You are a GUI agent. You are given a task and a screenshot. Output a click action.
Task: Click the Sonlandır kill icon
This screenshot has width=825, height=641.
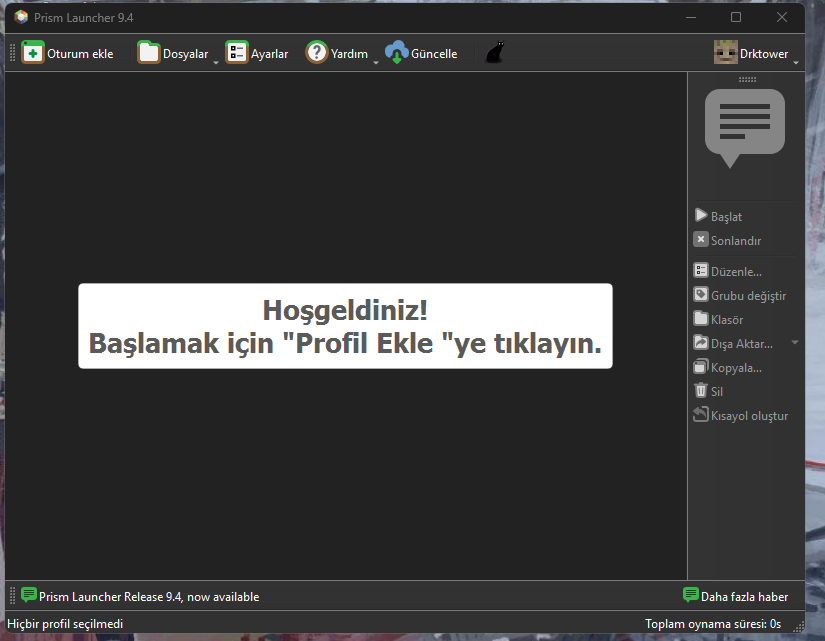pos(701,239)
